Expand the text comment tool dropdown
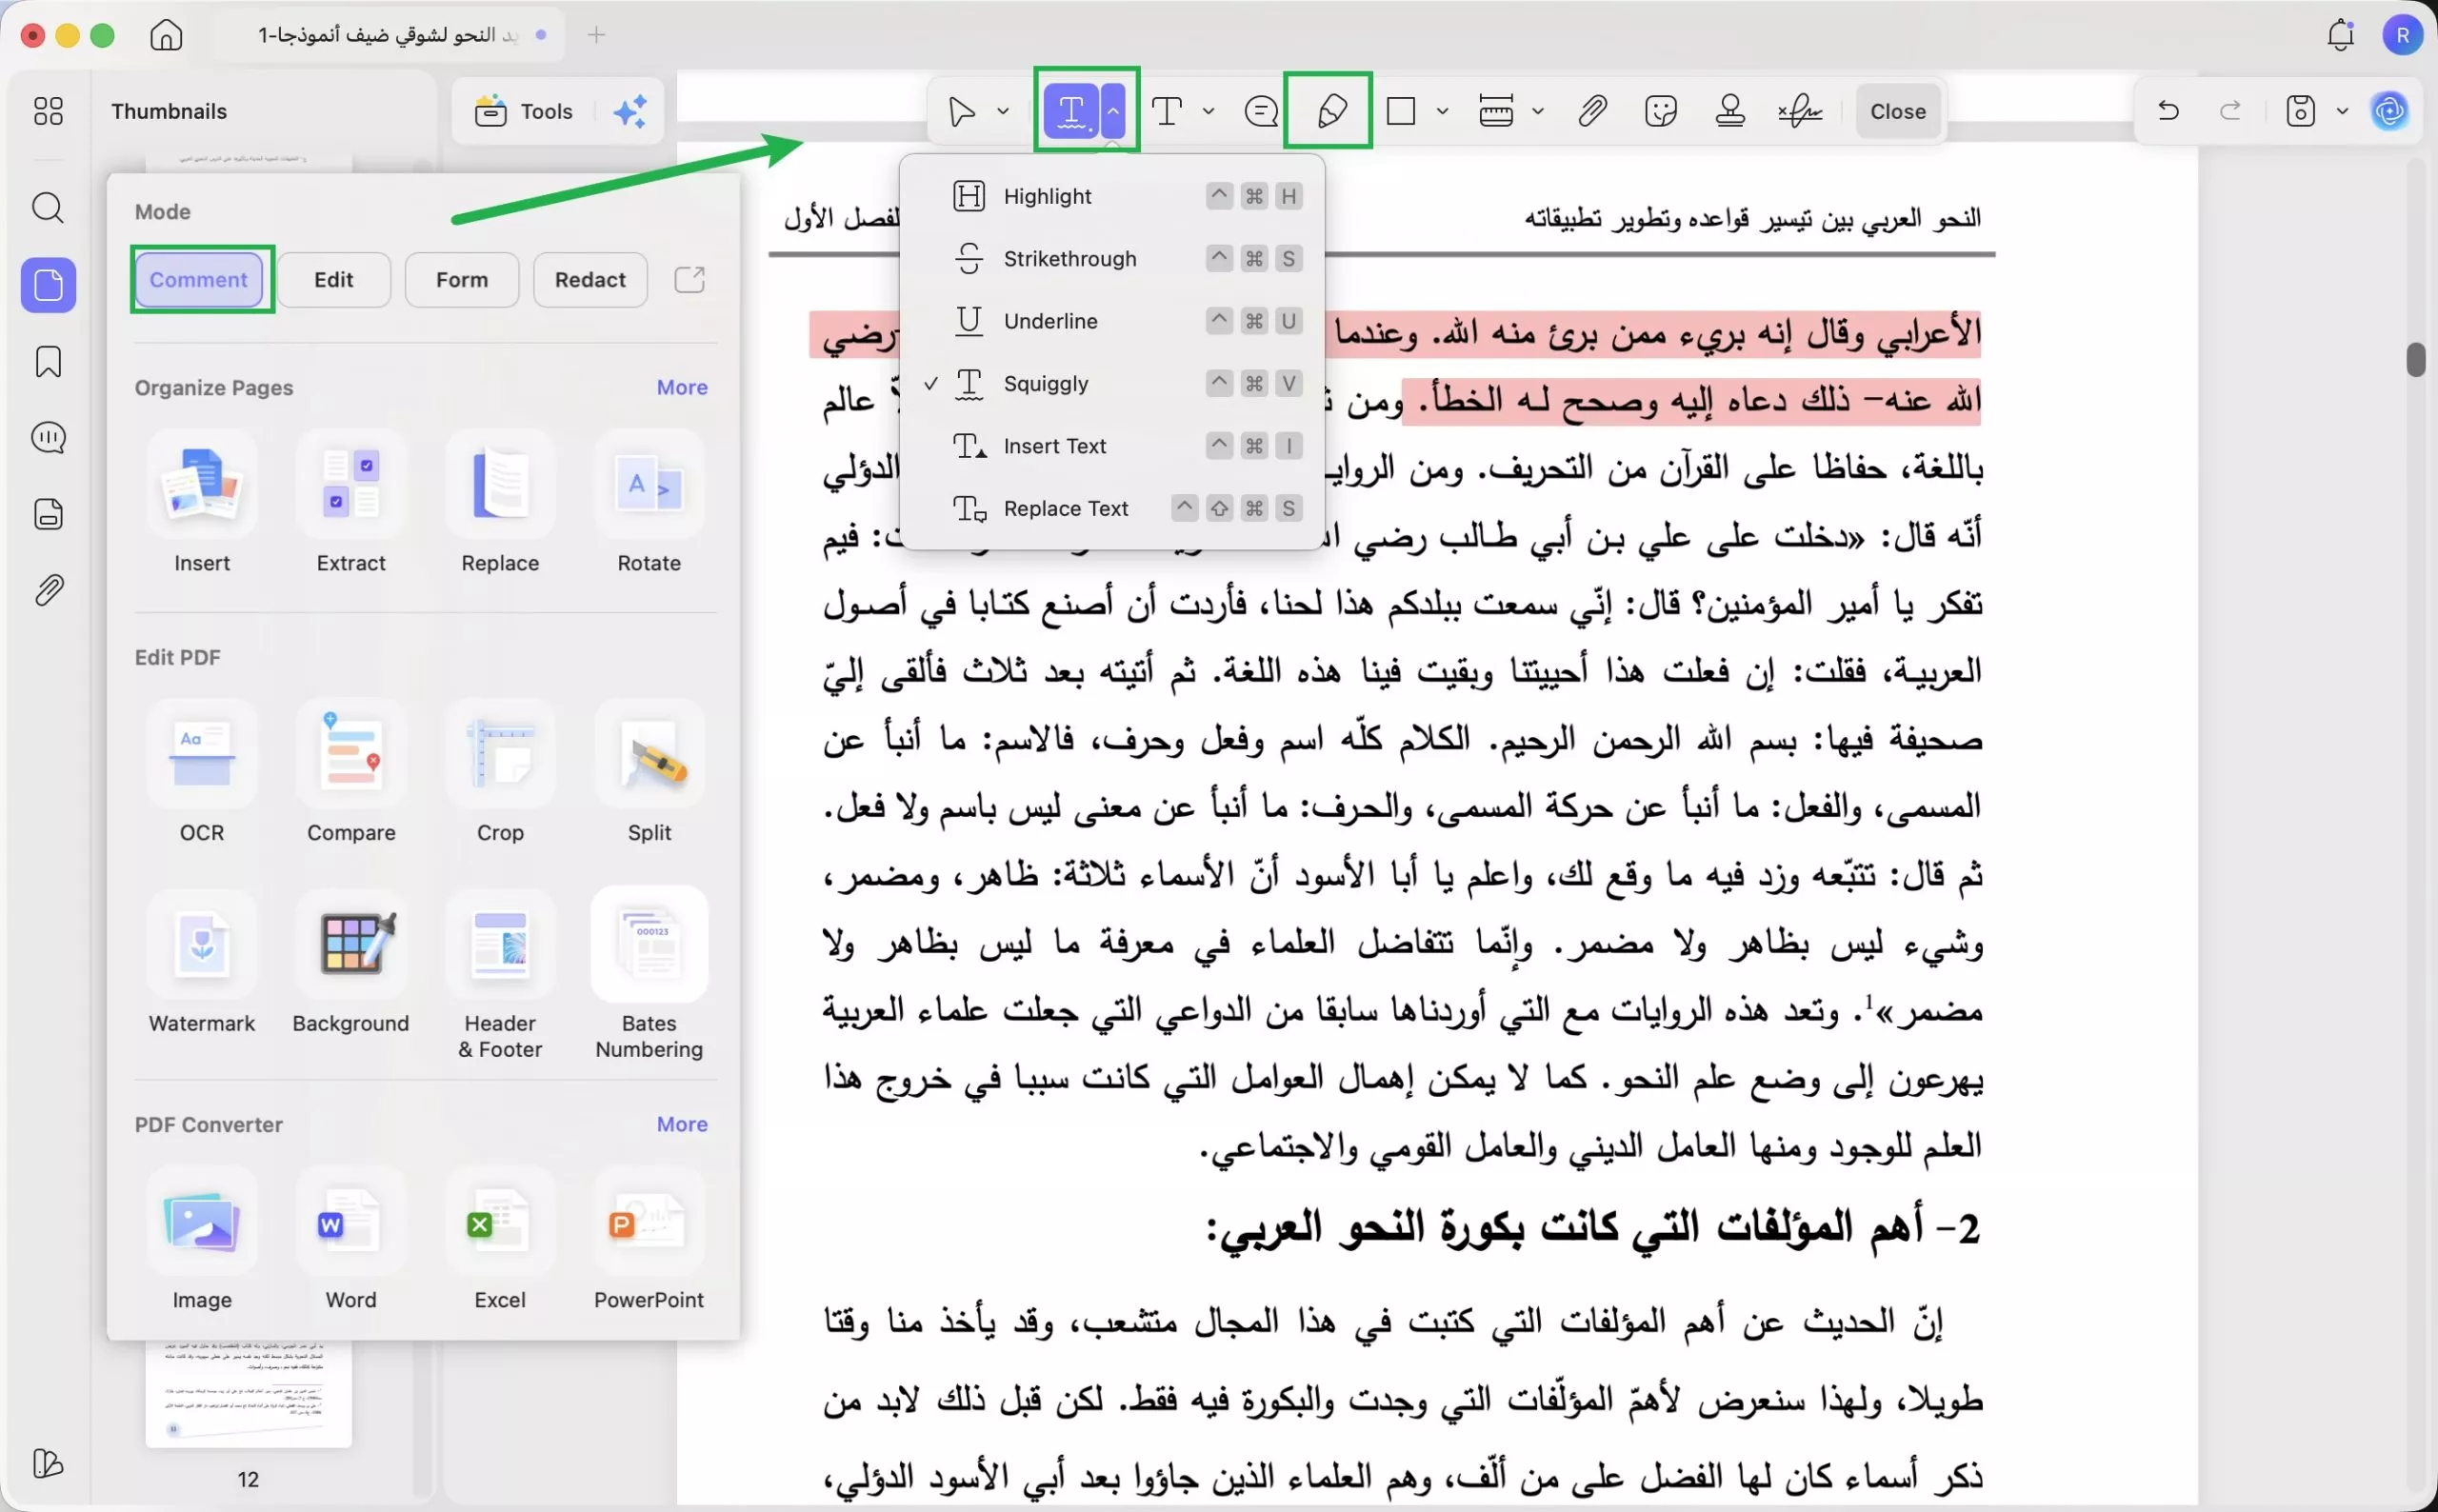The image size is (2438, 1512). pos(1208,111)
